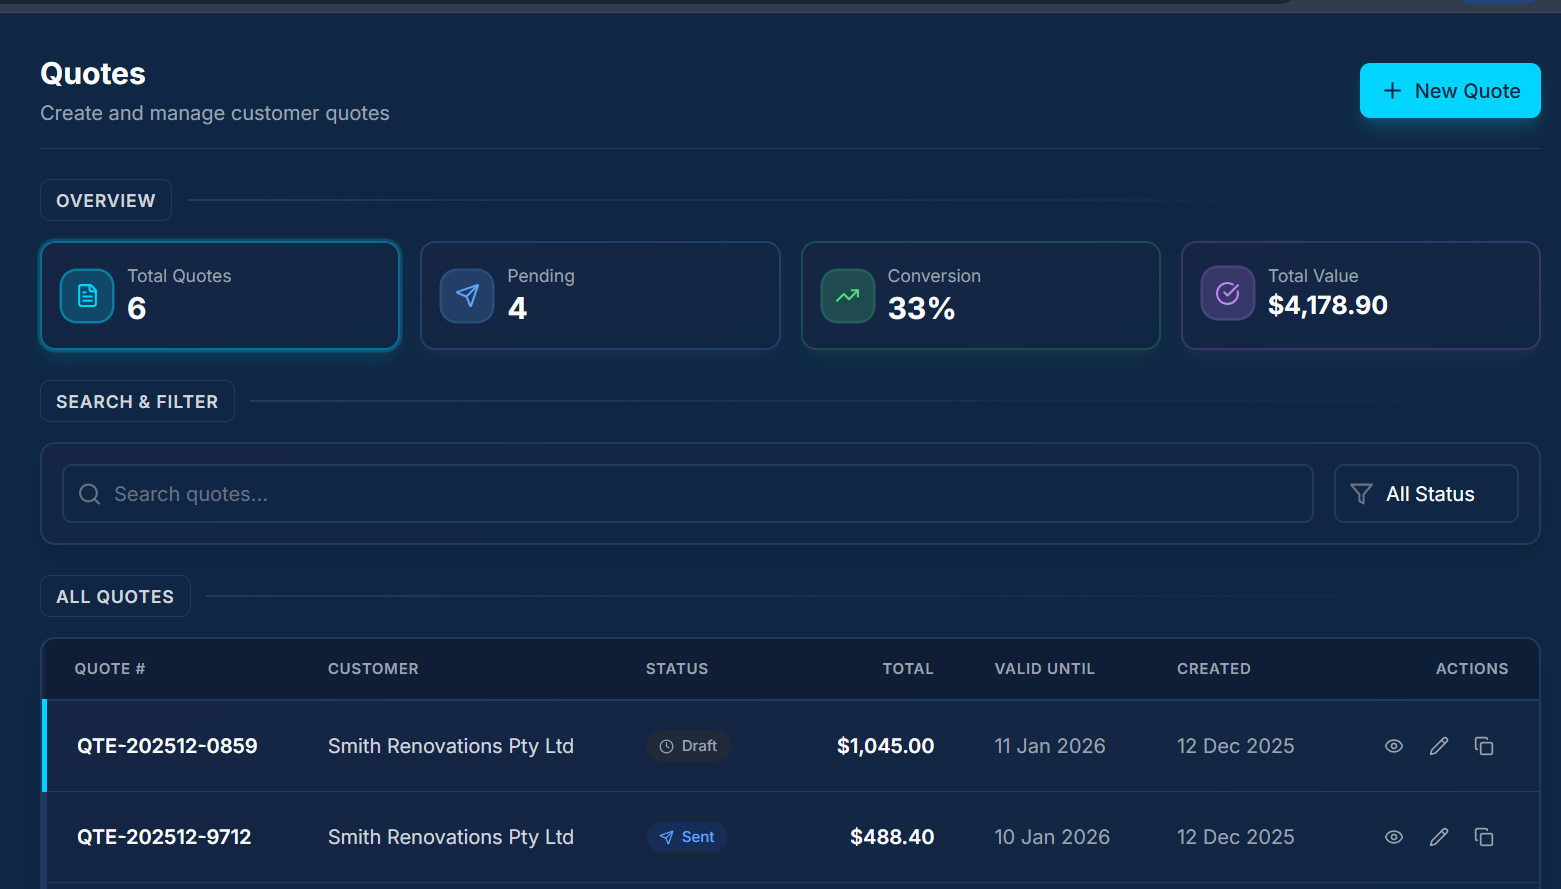Click the Total Value checkmark circle icon
1561x889 pixels.
point(1227,293)
